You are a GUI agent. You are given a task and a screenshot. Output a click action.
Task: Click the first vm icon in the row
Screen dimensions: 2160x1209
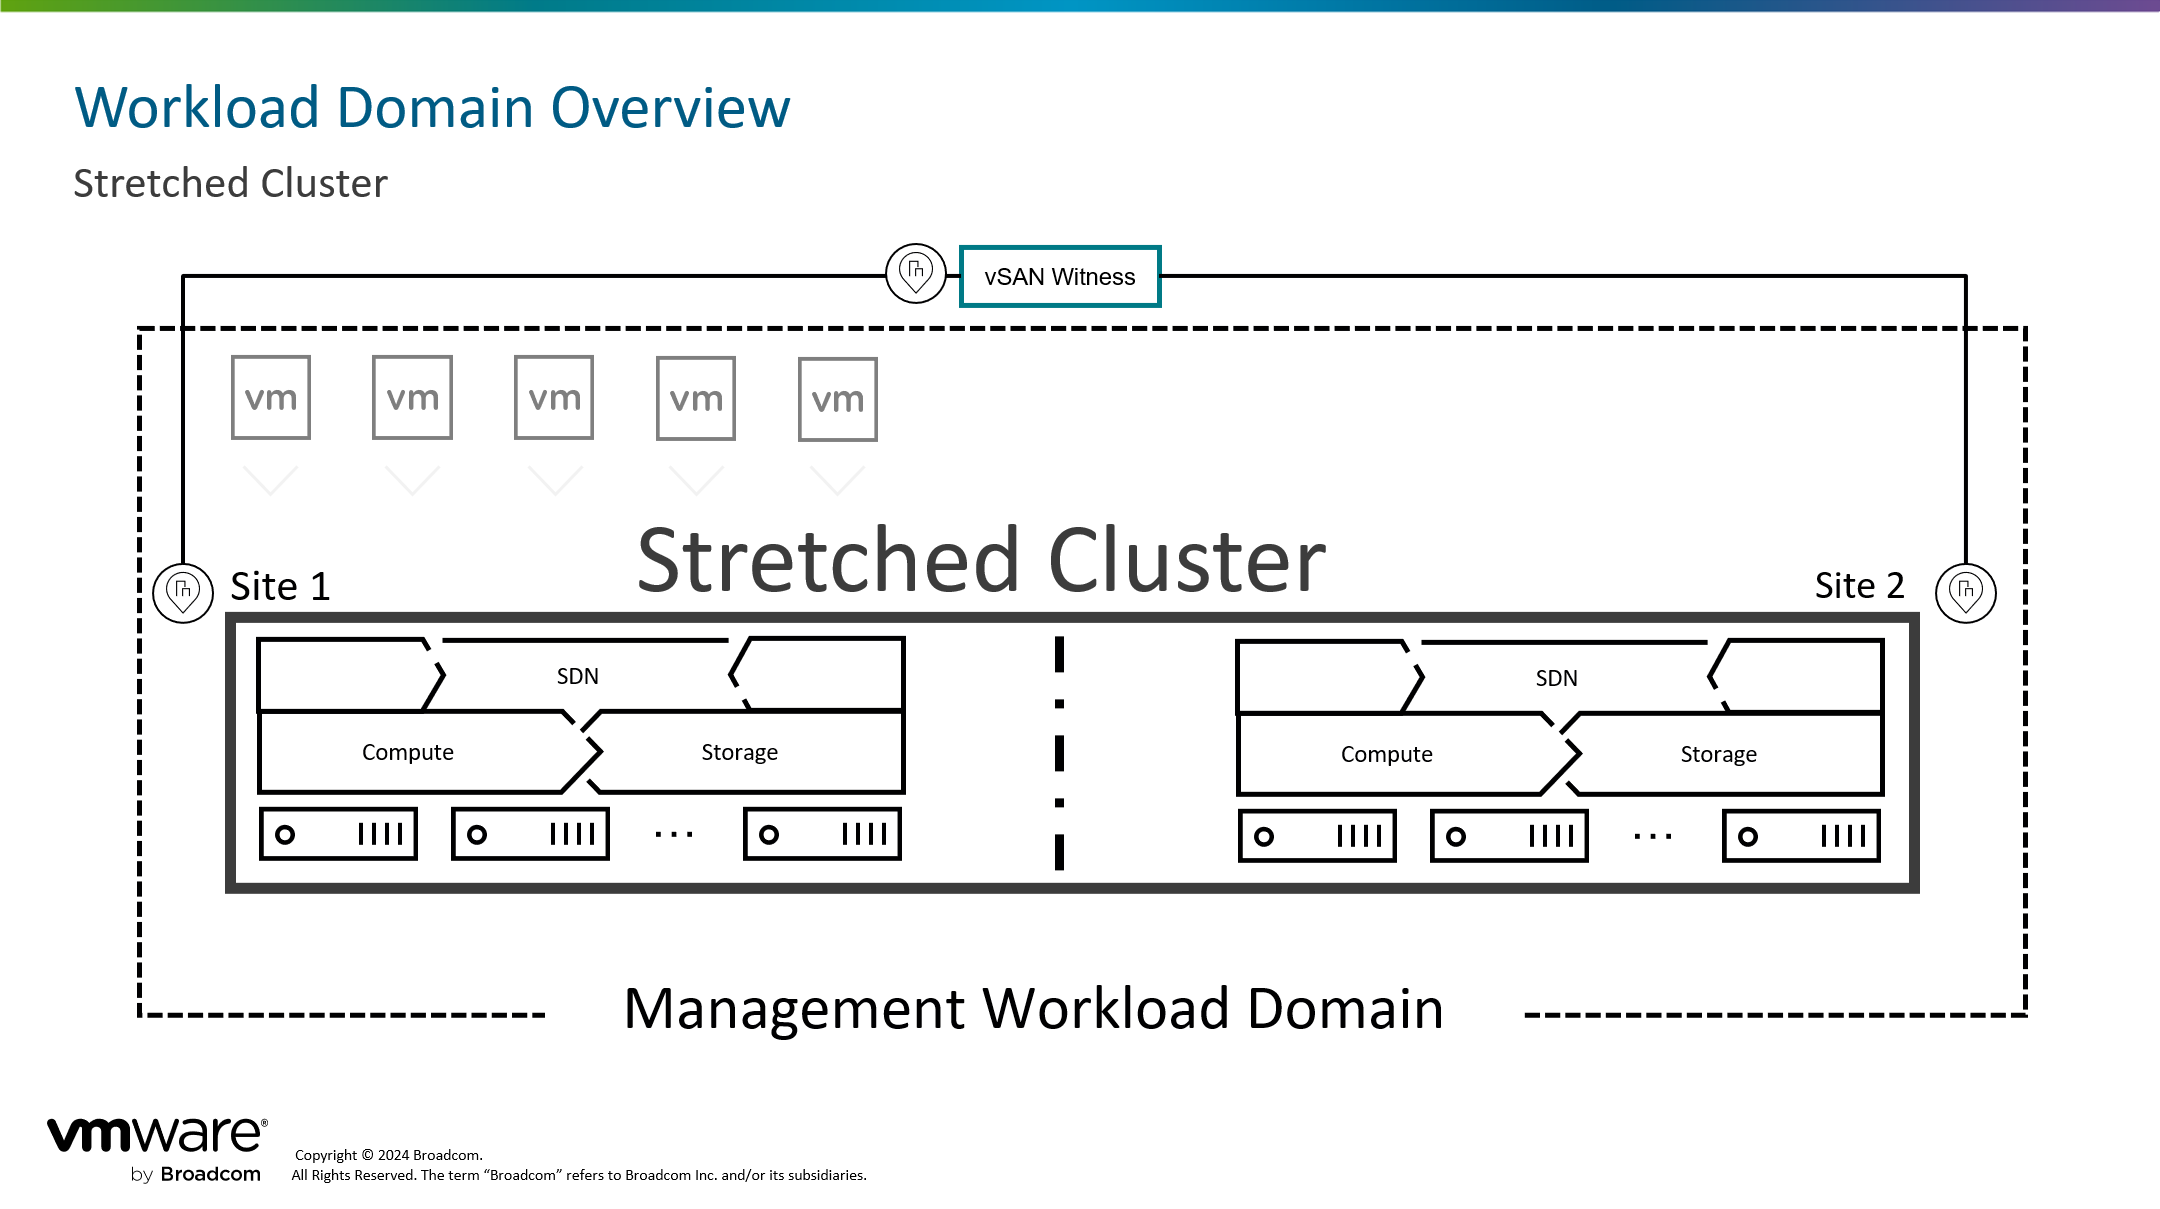click(x=270, y=397)
